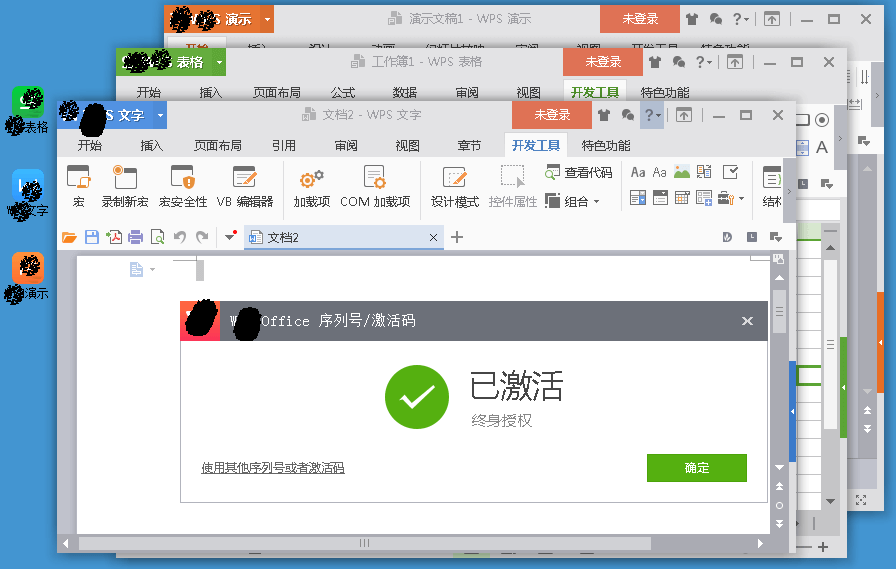The width and height of the screenshot is (896, 569).
Task: Launch the VB 编辑器
Action: [x=244, y=187]
